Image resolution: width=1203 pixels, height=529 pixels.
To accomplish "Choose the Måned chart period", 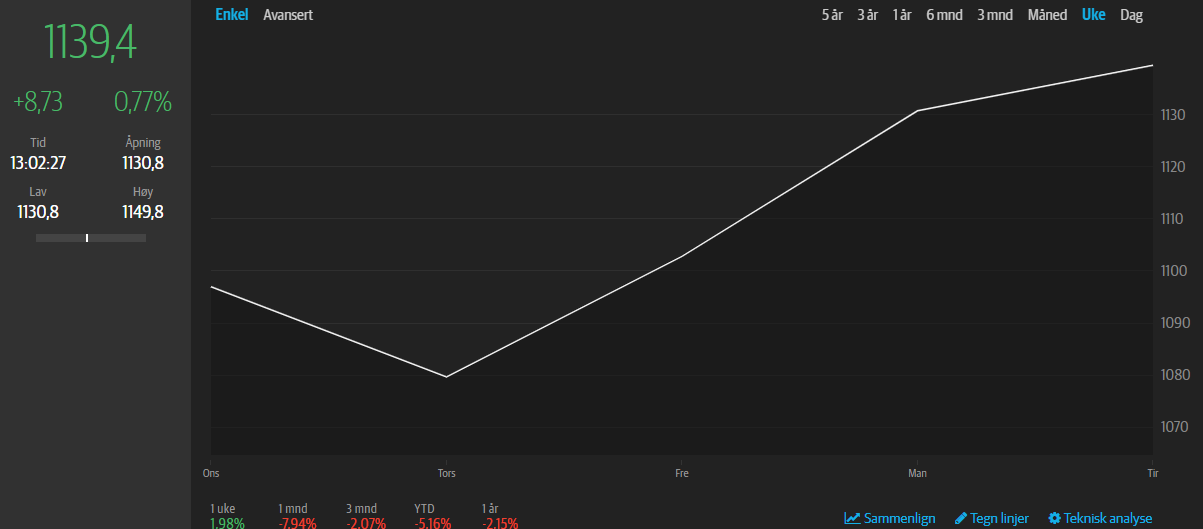I will [1048, 15].
